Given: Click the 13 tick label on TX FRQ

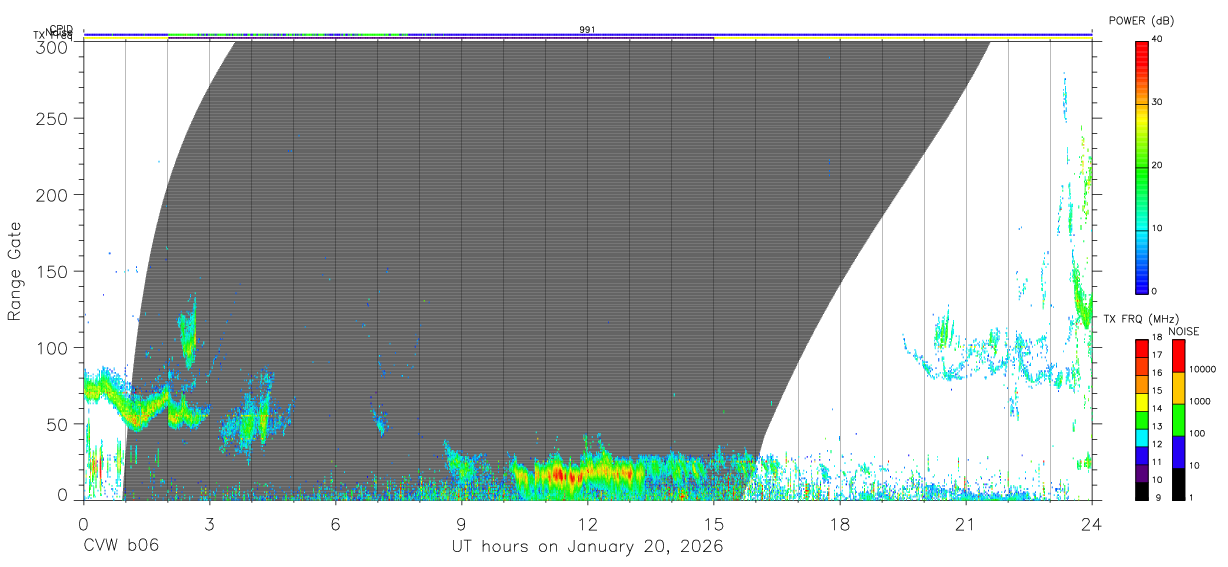Looking at the screenshot, I should [1156, 426].
